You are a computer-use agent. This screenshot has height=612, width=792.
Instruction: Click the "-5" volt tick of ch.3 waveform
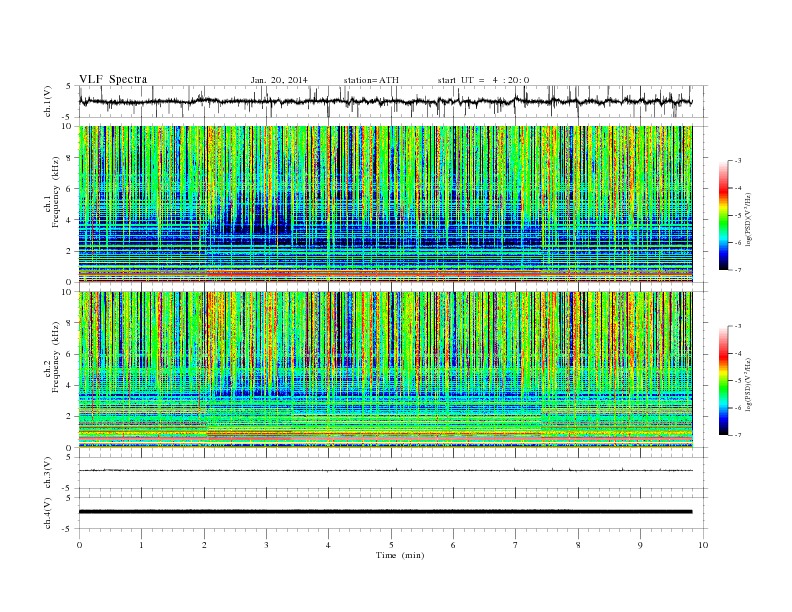click(68, 488)
